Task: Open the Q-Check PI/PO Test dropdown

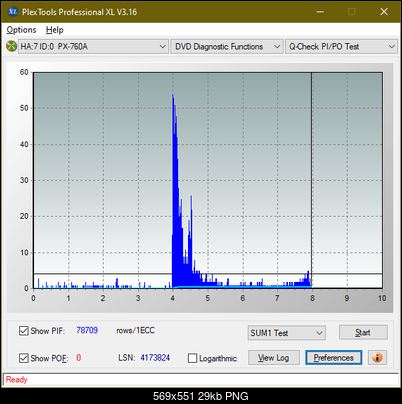Action: coord(341,47)
